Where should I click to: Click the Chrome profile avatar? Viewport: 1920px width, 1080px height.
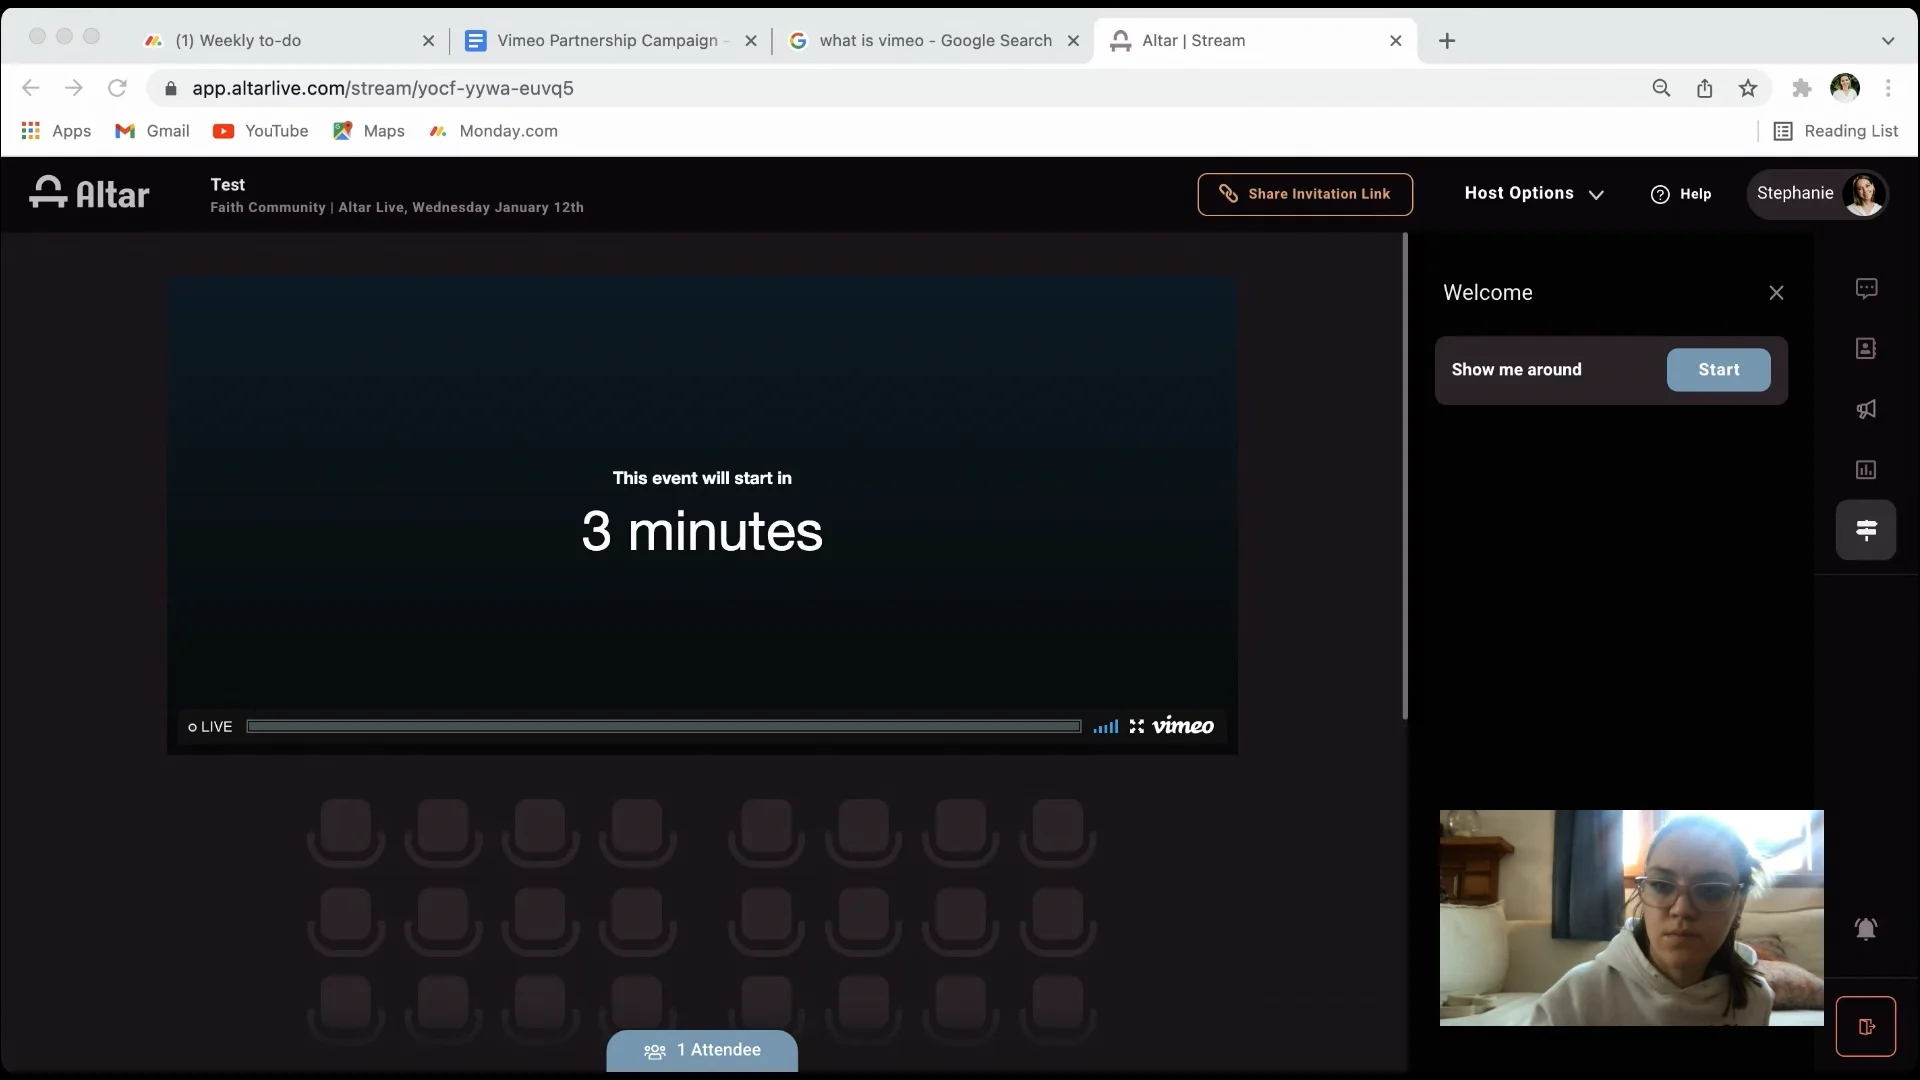1845,88
